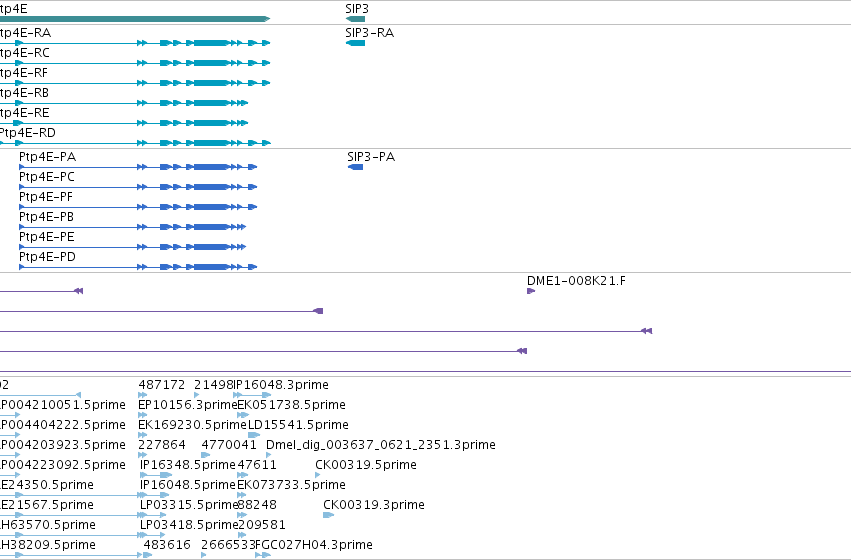Open the IP16048.3prime EST label
The image size is (851, 560).
tap(281, 385)
